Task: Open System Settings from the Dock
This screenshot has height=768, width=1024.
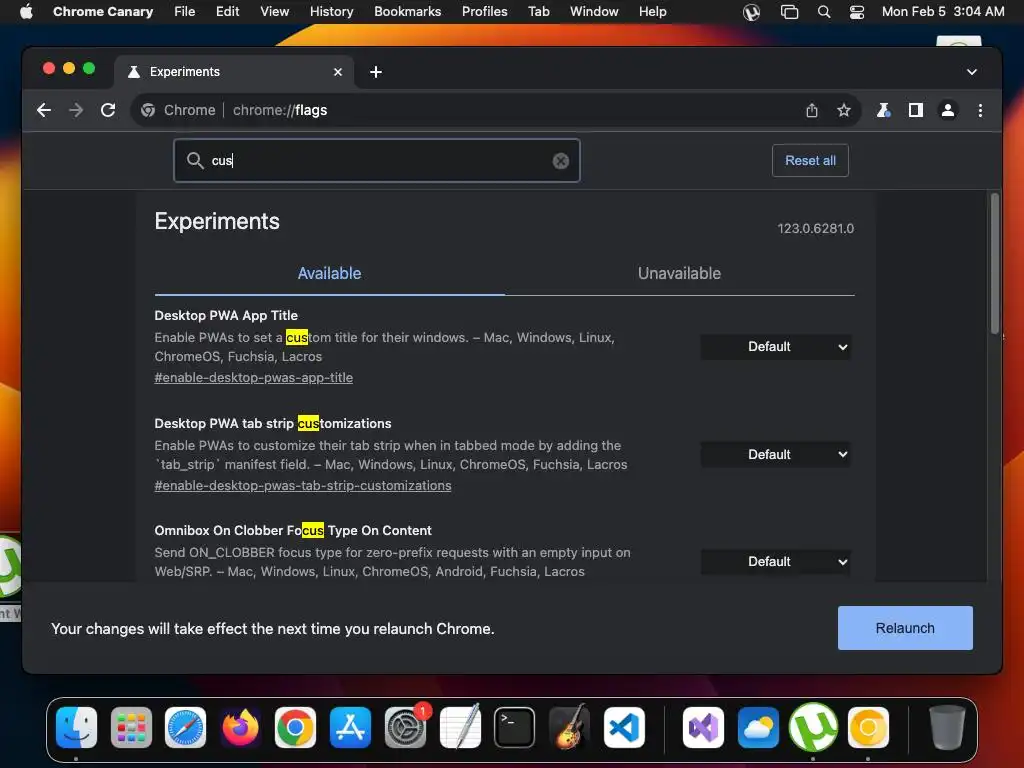Action: [406, 727]
